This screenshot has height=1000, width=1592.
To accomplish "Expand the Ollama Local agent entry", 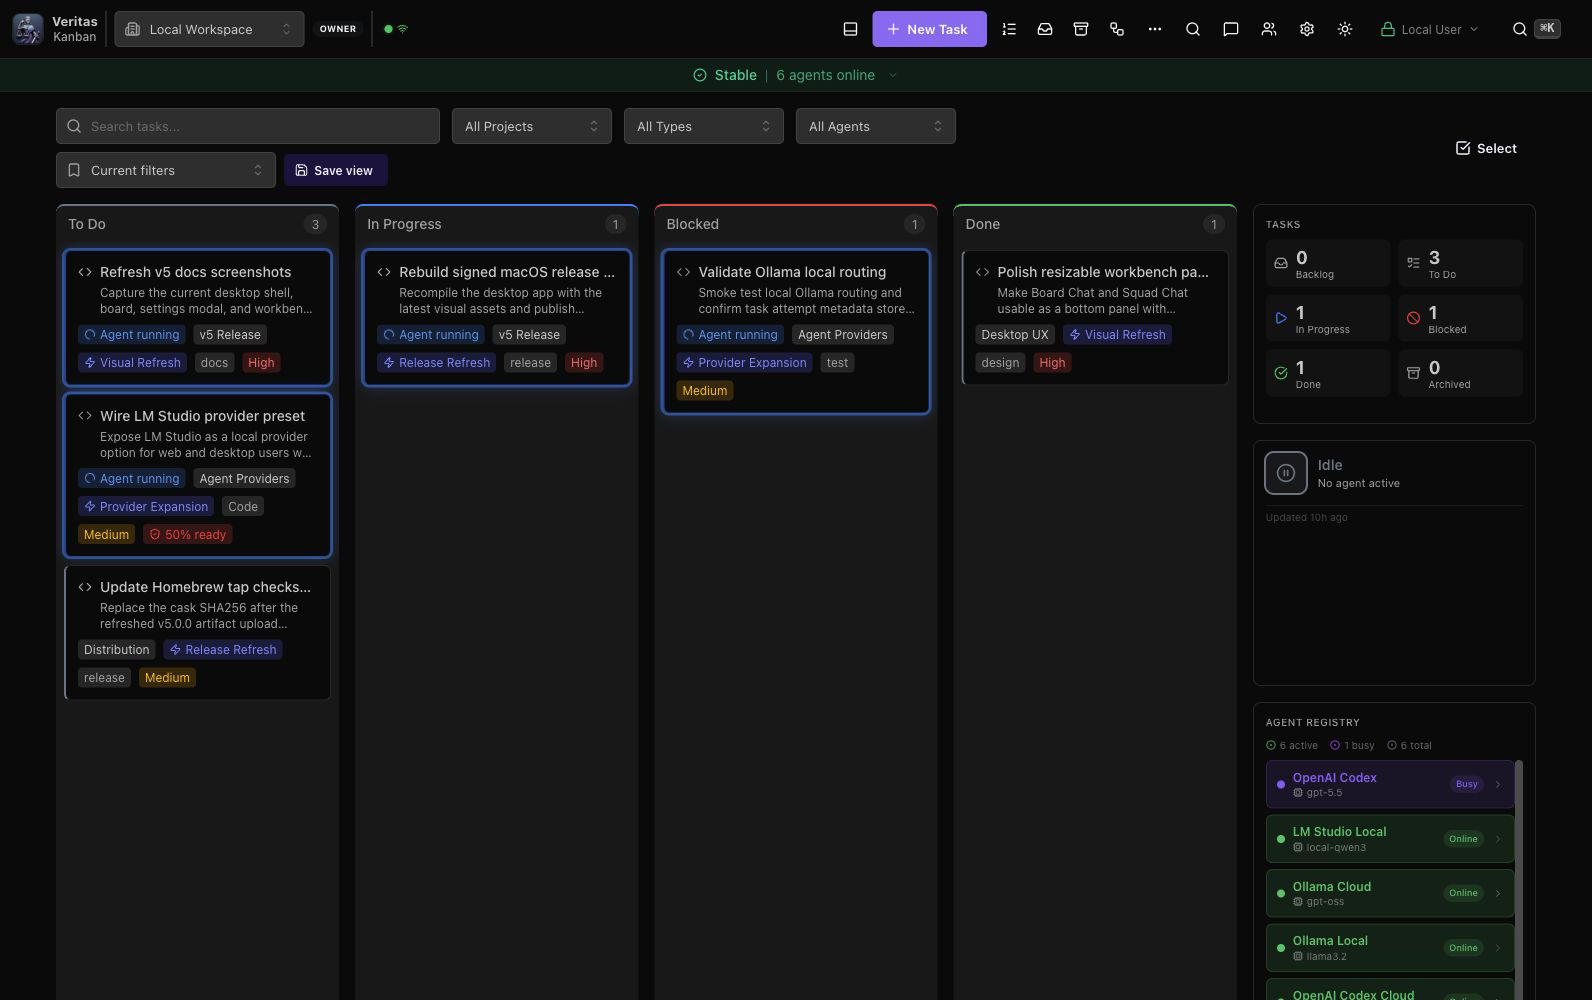I will 1390,948.
